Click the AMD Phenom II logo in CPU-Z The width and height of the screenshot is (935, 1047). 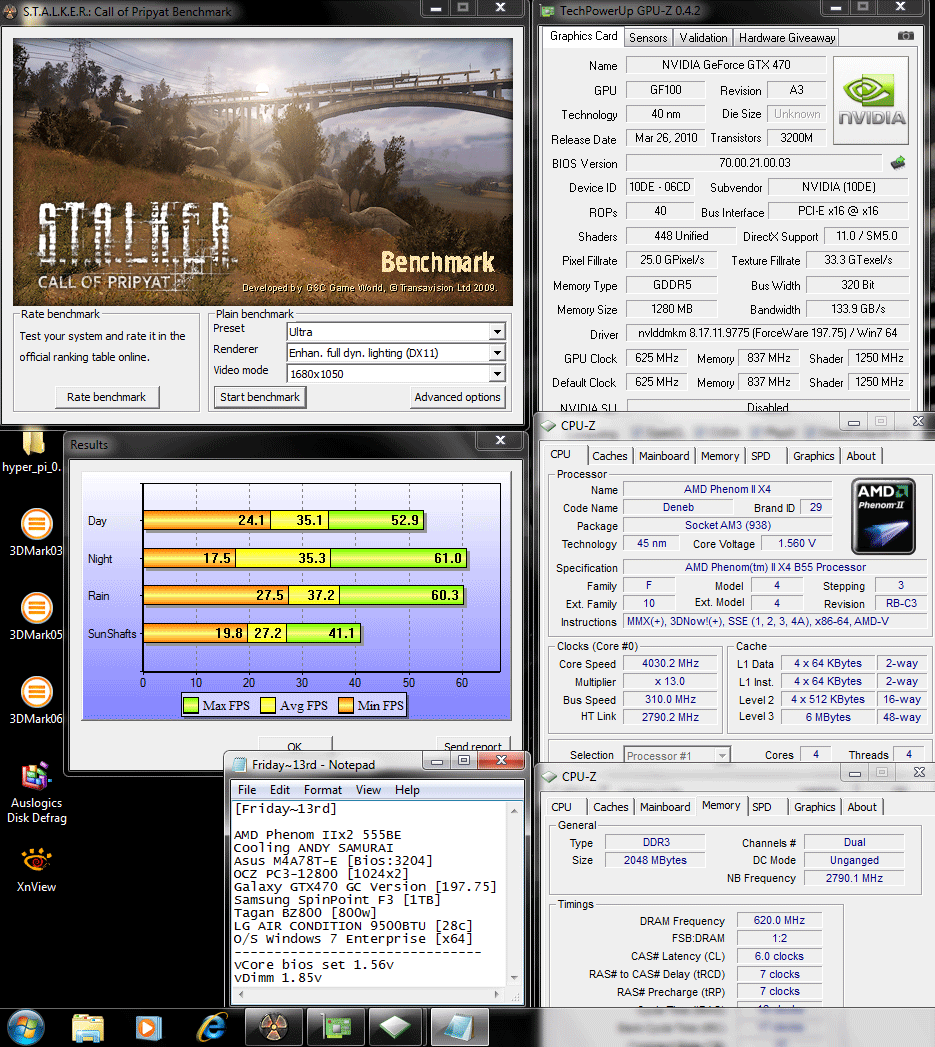tap(883, 516)
